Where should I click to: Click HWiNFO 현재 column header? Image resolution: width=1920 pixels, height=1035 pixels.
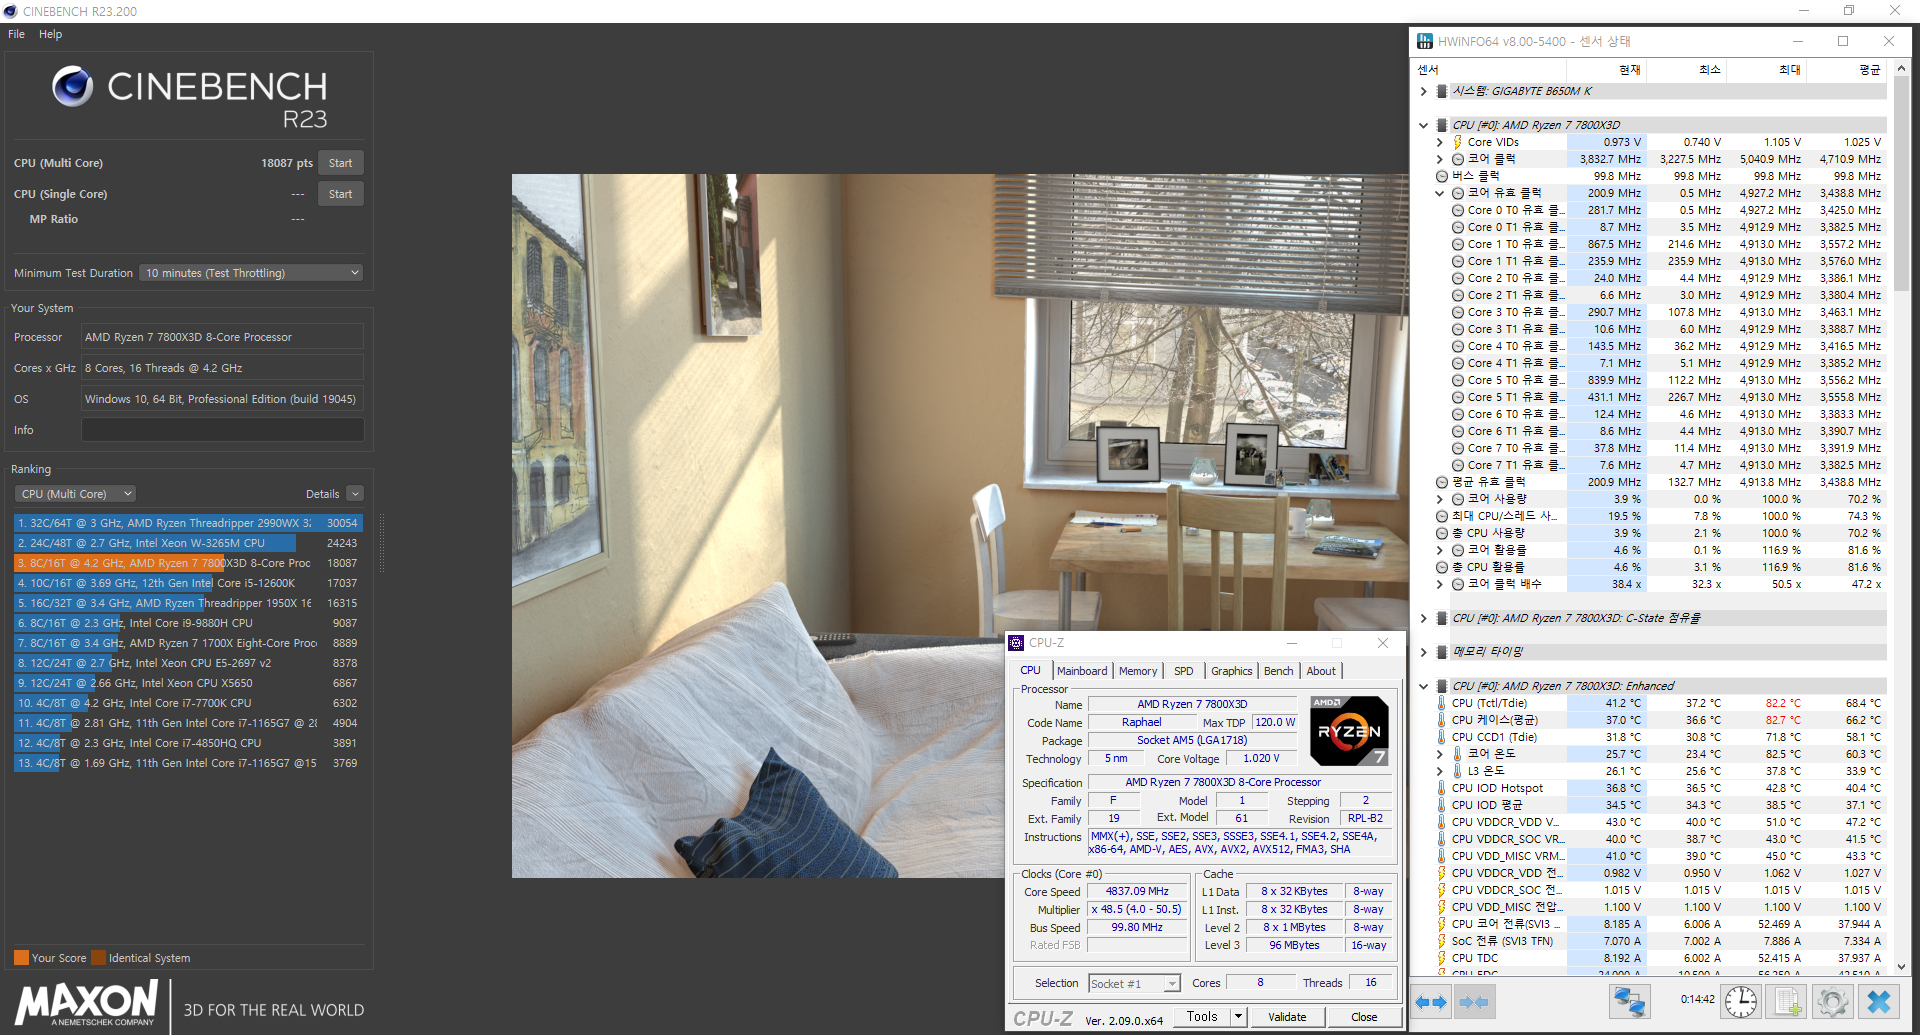click(x=1607, y=69)
